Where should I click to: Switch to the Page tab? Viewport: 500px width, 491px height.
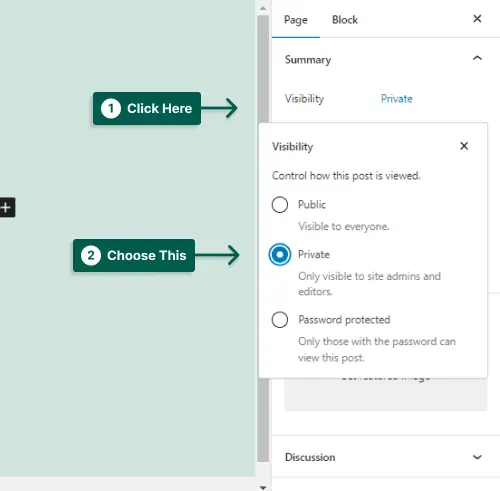(x=296, y=20)
